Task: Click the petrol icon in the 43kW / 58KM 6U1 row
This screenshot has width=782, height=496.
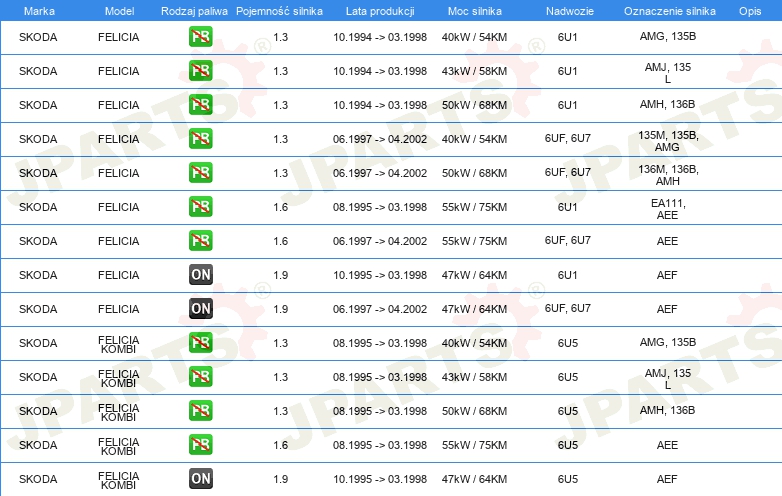Action: point(200,71)
